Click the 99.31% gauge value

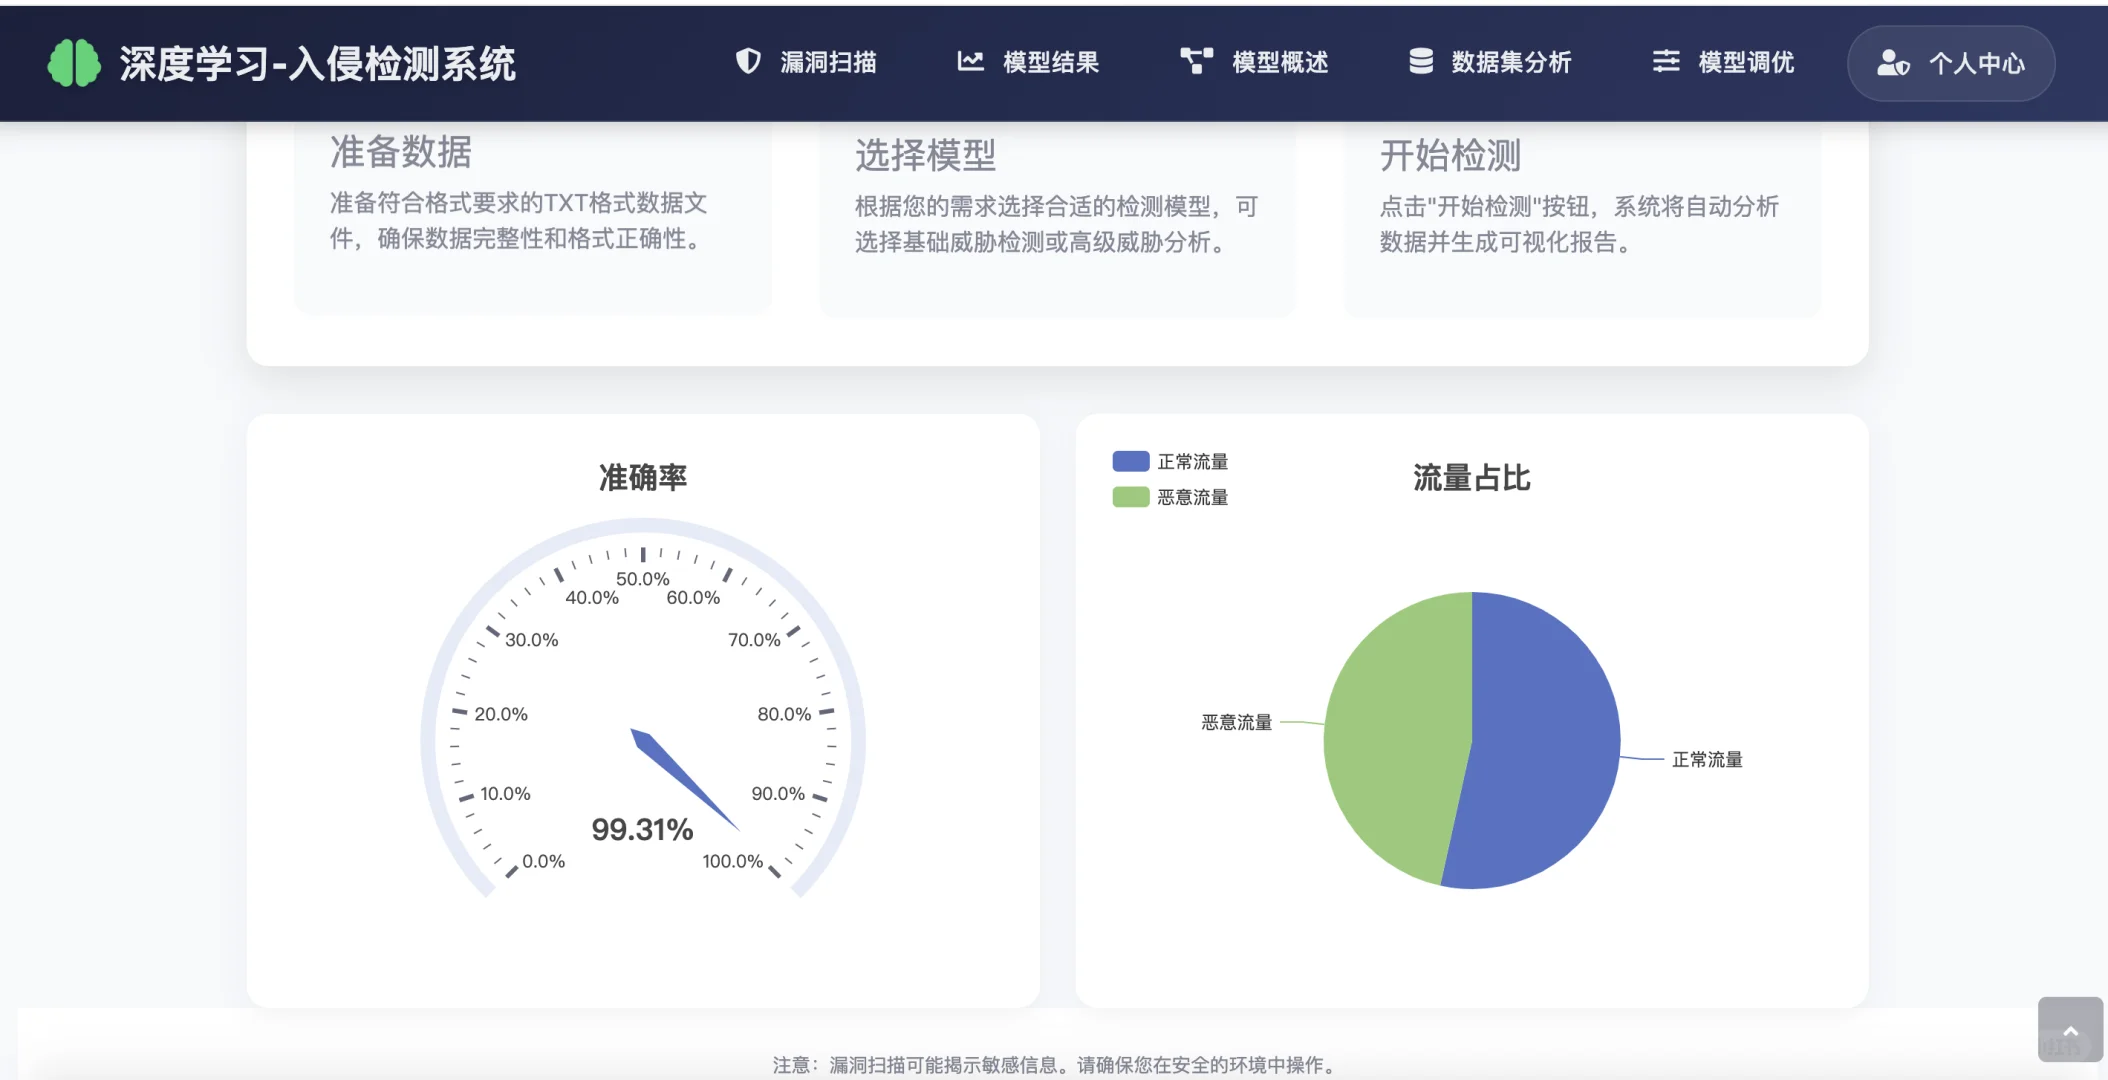point(643,828)
